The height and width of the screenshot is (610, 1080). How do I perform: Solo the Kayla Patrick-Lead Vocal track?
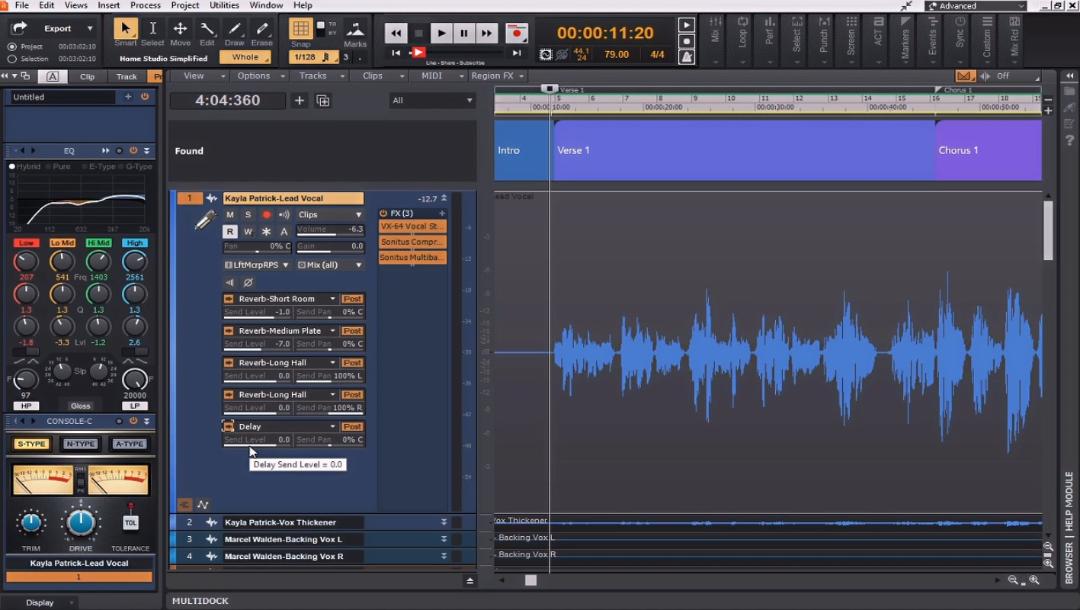point(248,214)
